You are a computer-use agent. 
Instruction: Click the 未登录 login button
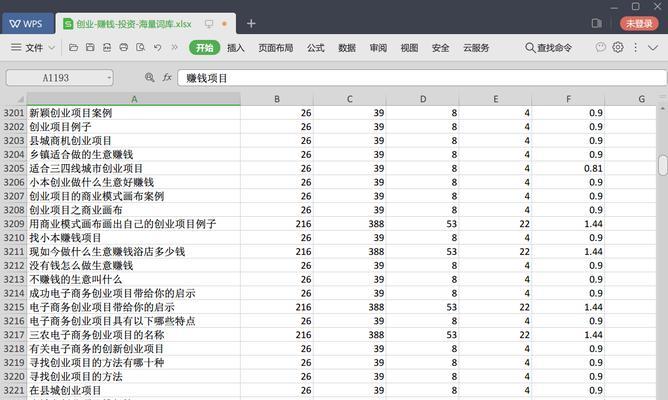(639, 23)
